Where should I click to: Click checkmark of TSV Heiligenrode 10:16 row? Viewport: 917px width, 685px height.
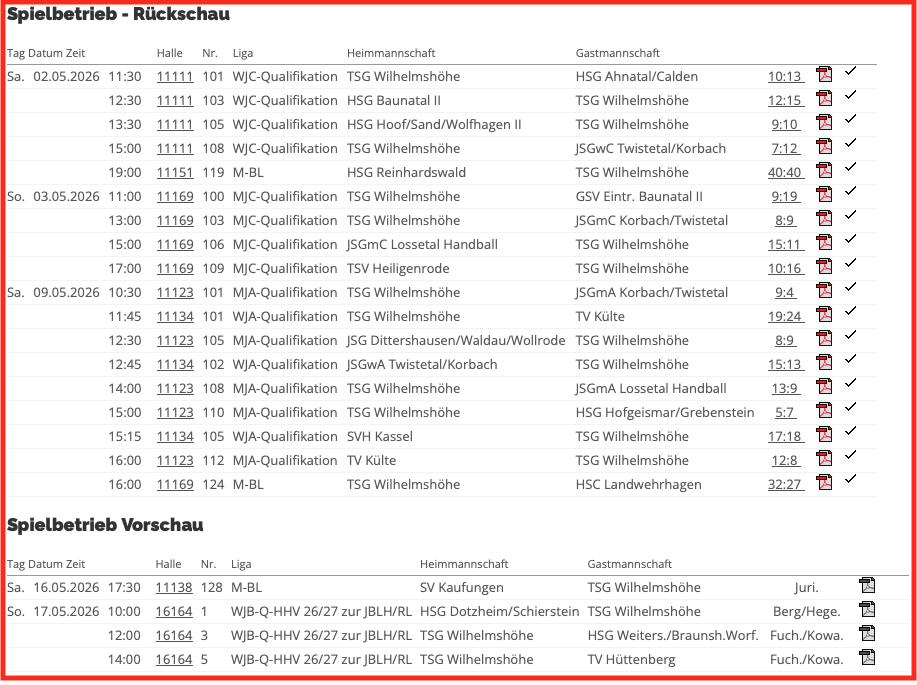click(851, 263)
